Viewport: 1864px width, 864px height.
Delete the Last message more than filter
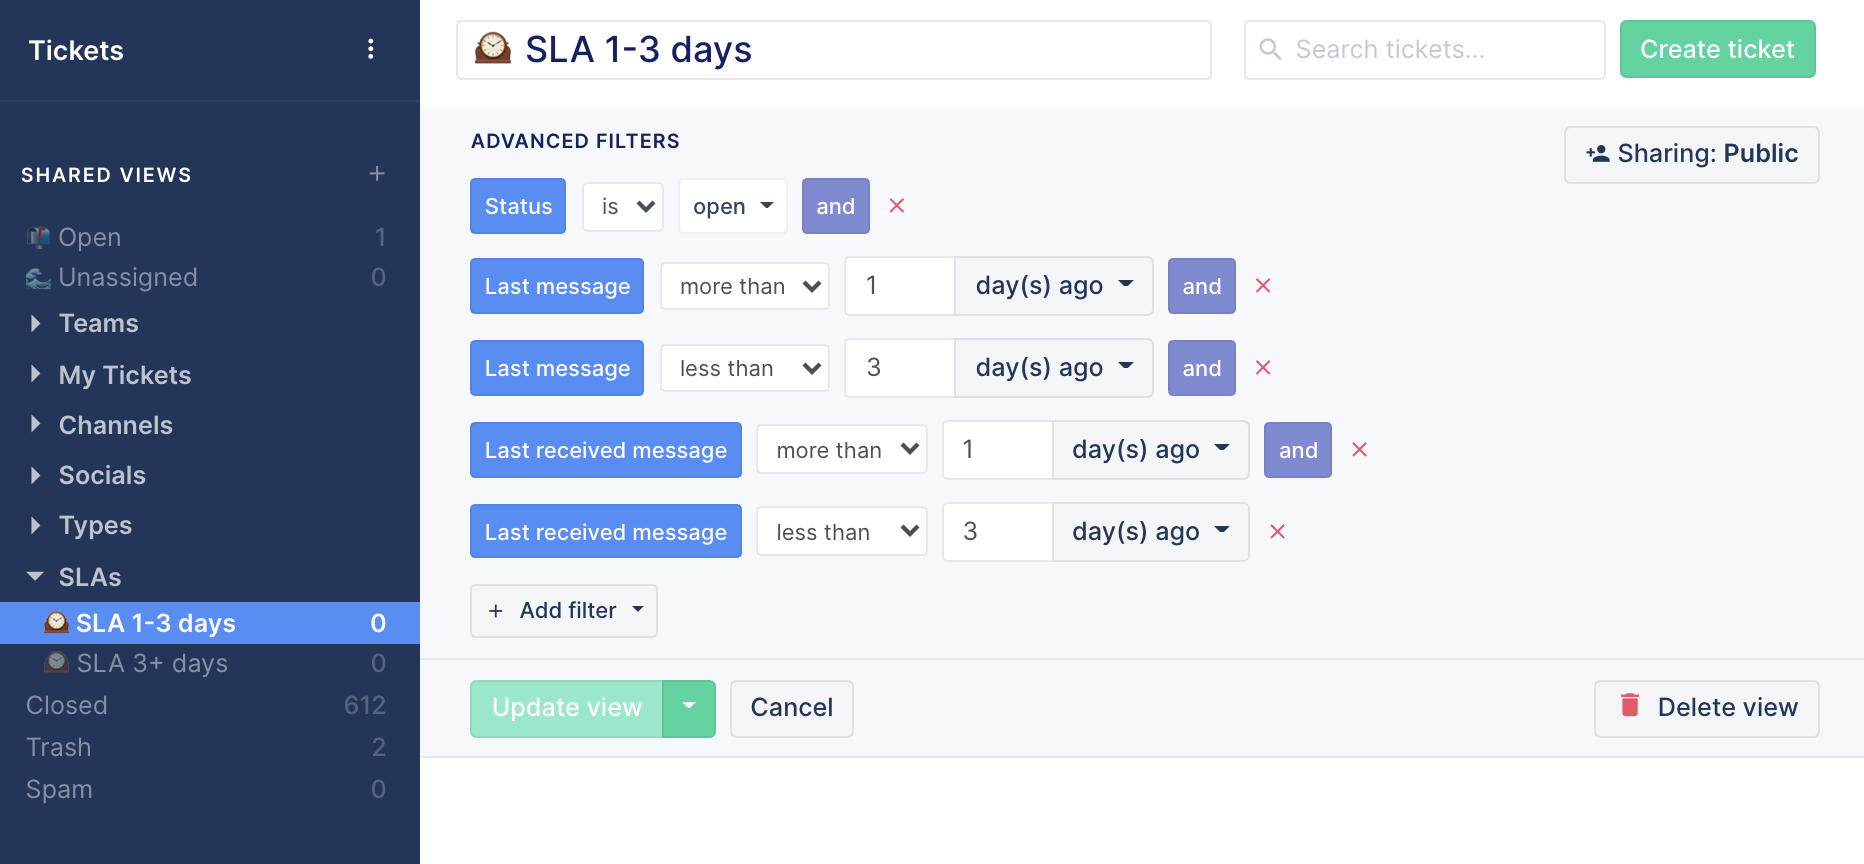point(1263,286)
